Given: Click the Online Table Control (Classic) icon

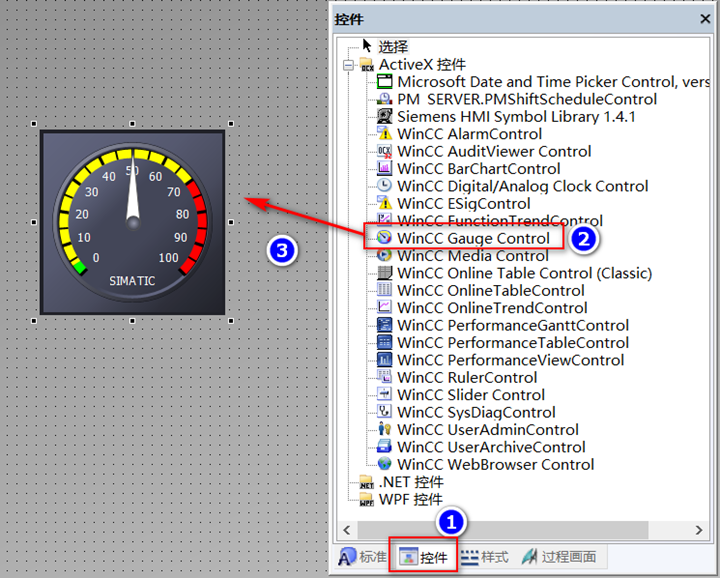Looking at the screenshot, I should [384, 273].
